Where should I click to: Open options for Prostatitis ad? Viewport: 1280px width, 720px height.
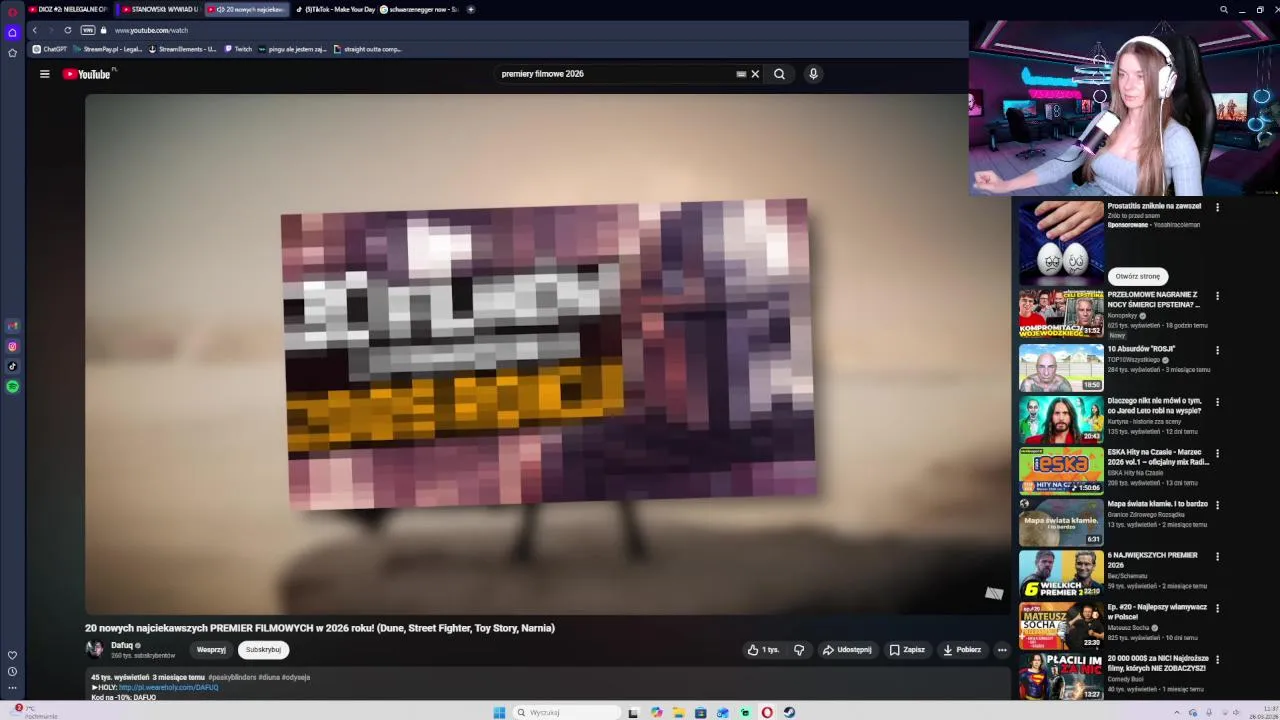click(1217, 207)
